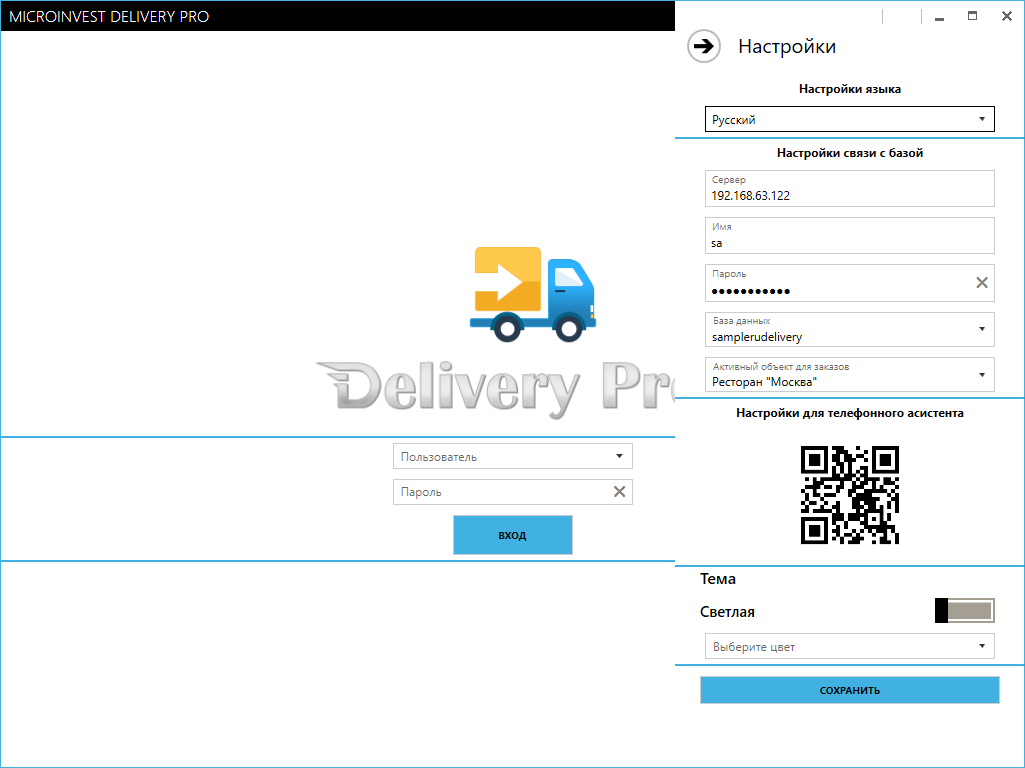Click the Настройки языка heading

[x=849, y=89]
